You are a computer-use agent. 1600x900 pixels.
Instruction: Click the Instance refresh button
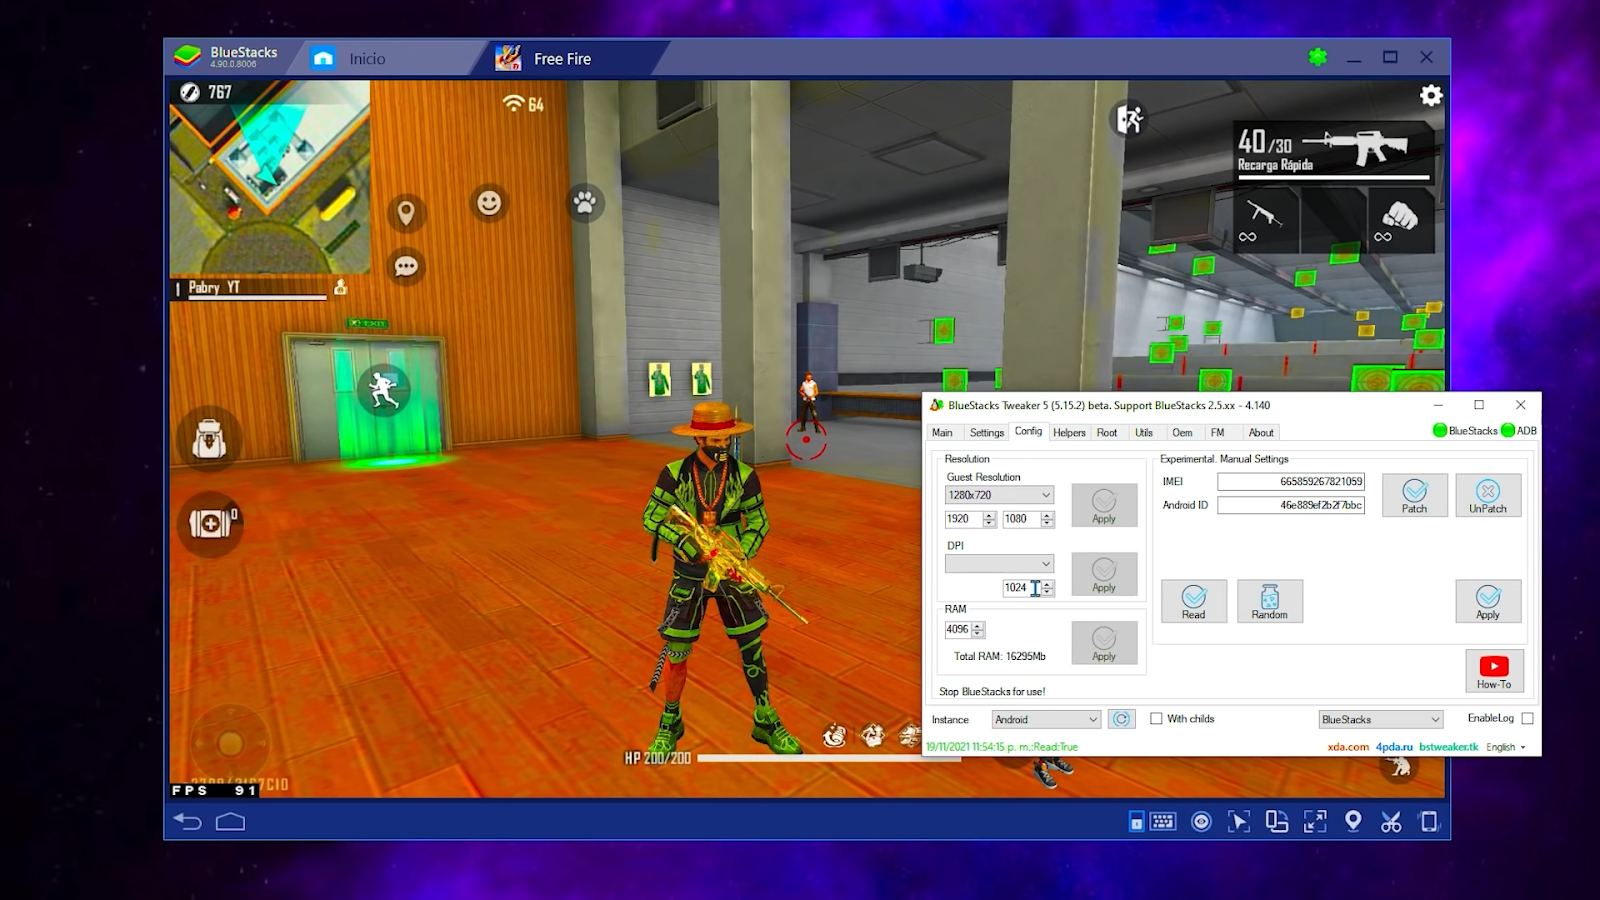point(1122,719)
